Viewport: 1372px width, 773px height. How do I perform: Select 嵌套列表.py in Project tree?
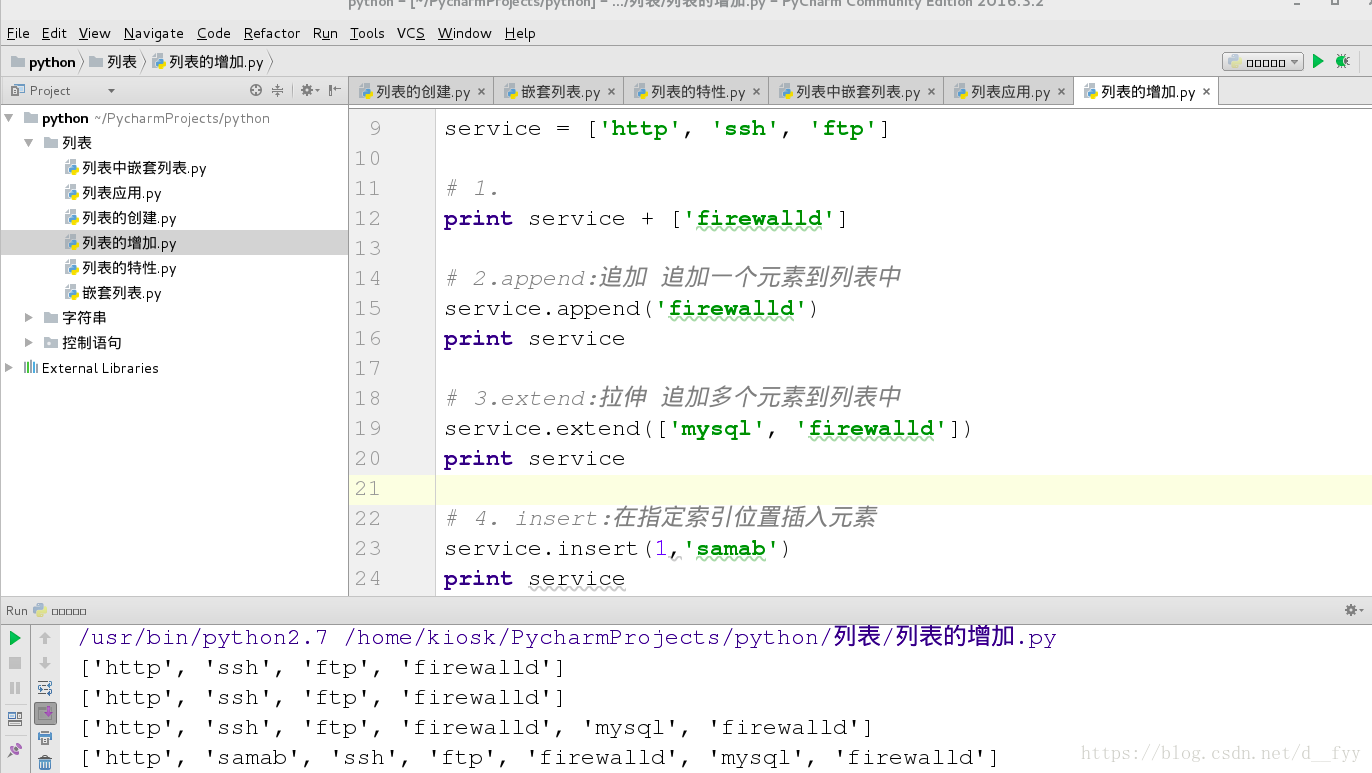coord(113,293)
